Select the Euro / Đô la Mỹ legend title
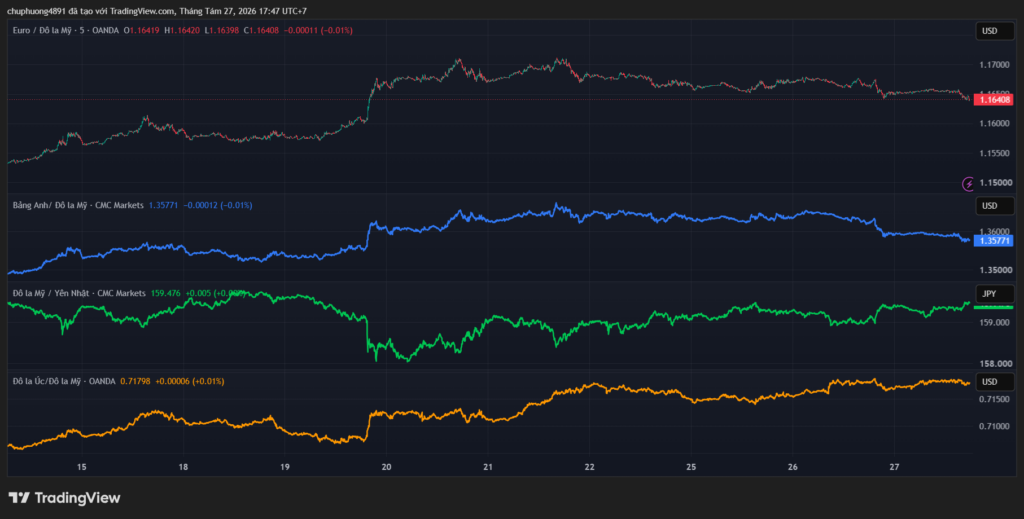The image size is (1024, 519). pos(66,30)
